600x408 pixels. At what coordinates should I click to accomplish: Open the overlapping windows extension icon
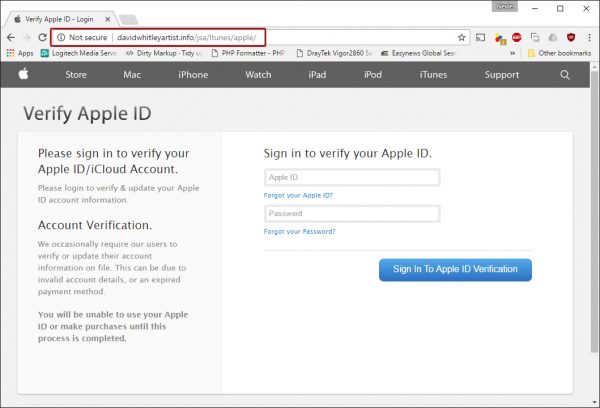[x=535, y=38]
